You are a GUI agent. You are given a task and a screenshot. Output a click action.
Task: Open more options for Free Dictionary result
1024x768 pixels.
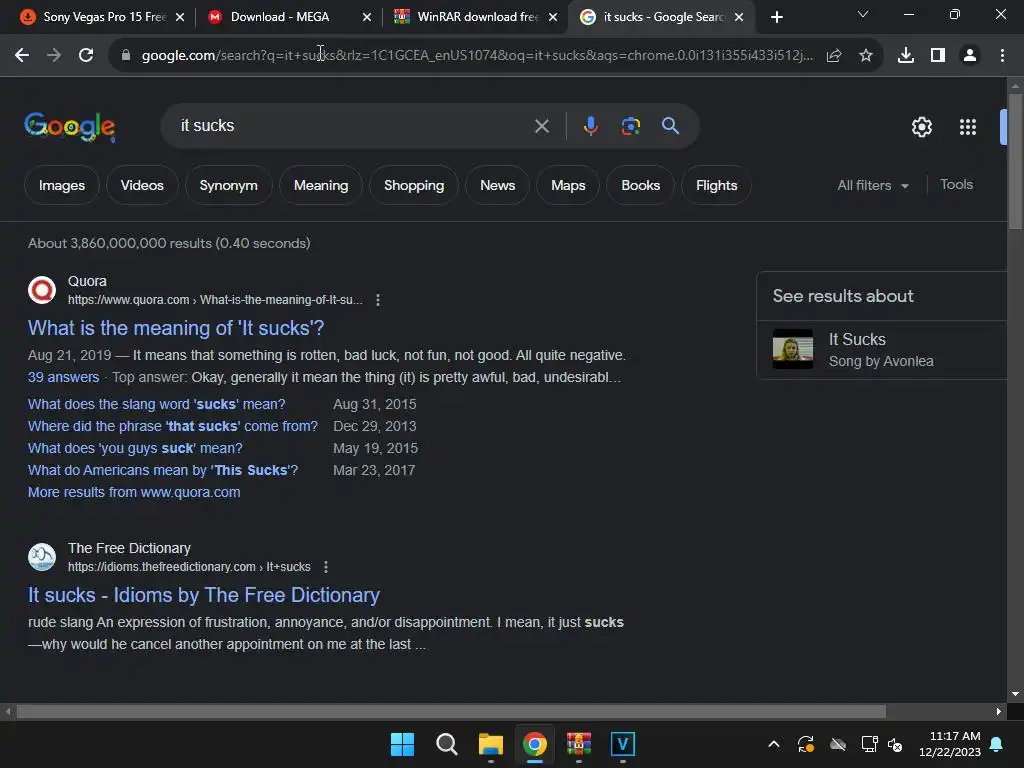326,567
